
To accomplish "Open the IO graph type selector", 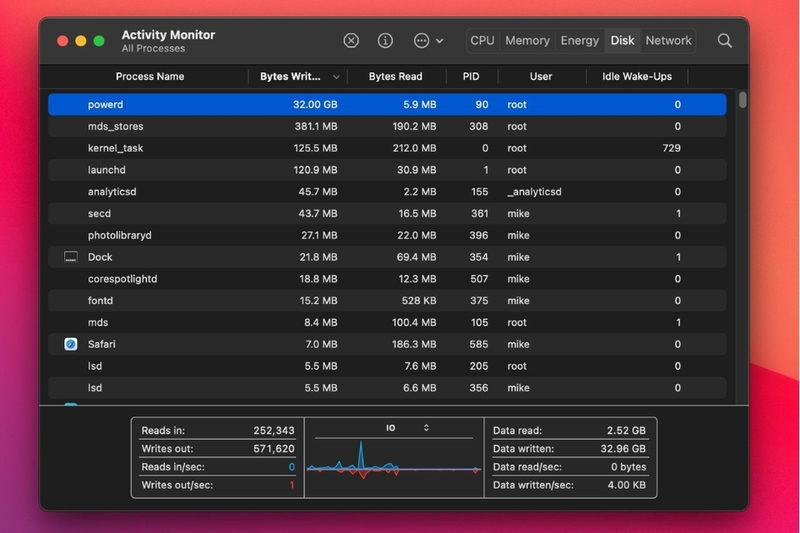I will coord(426,428).
